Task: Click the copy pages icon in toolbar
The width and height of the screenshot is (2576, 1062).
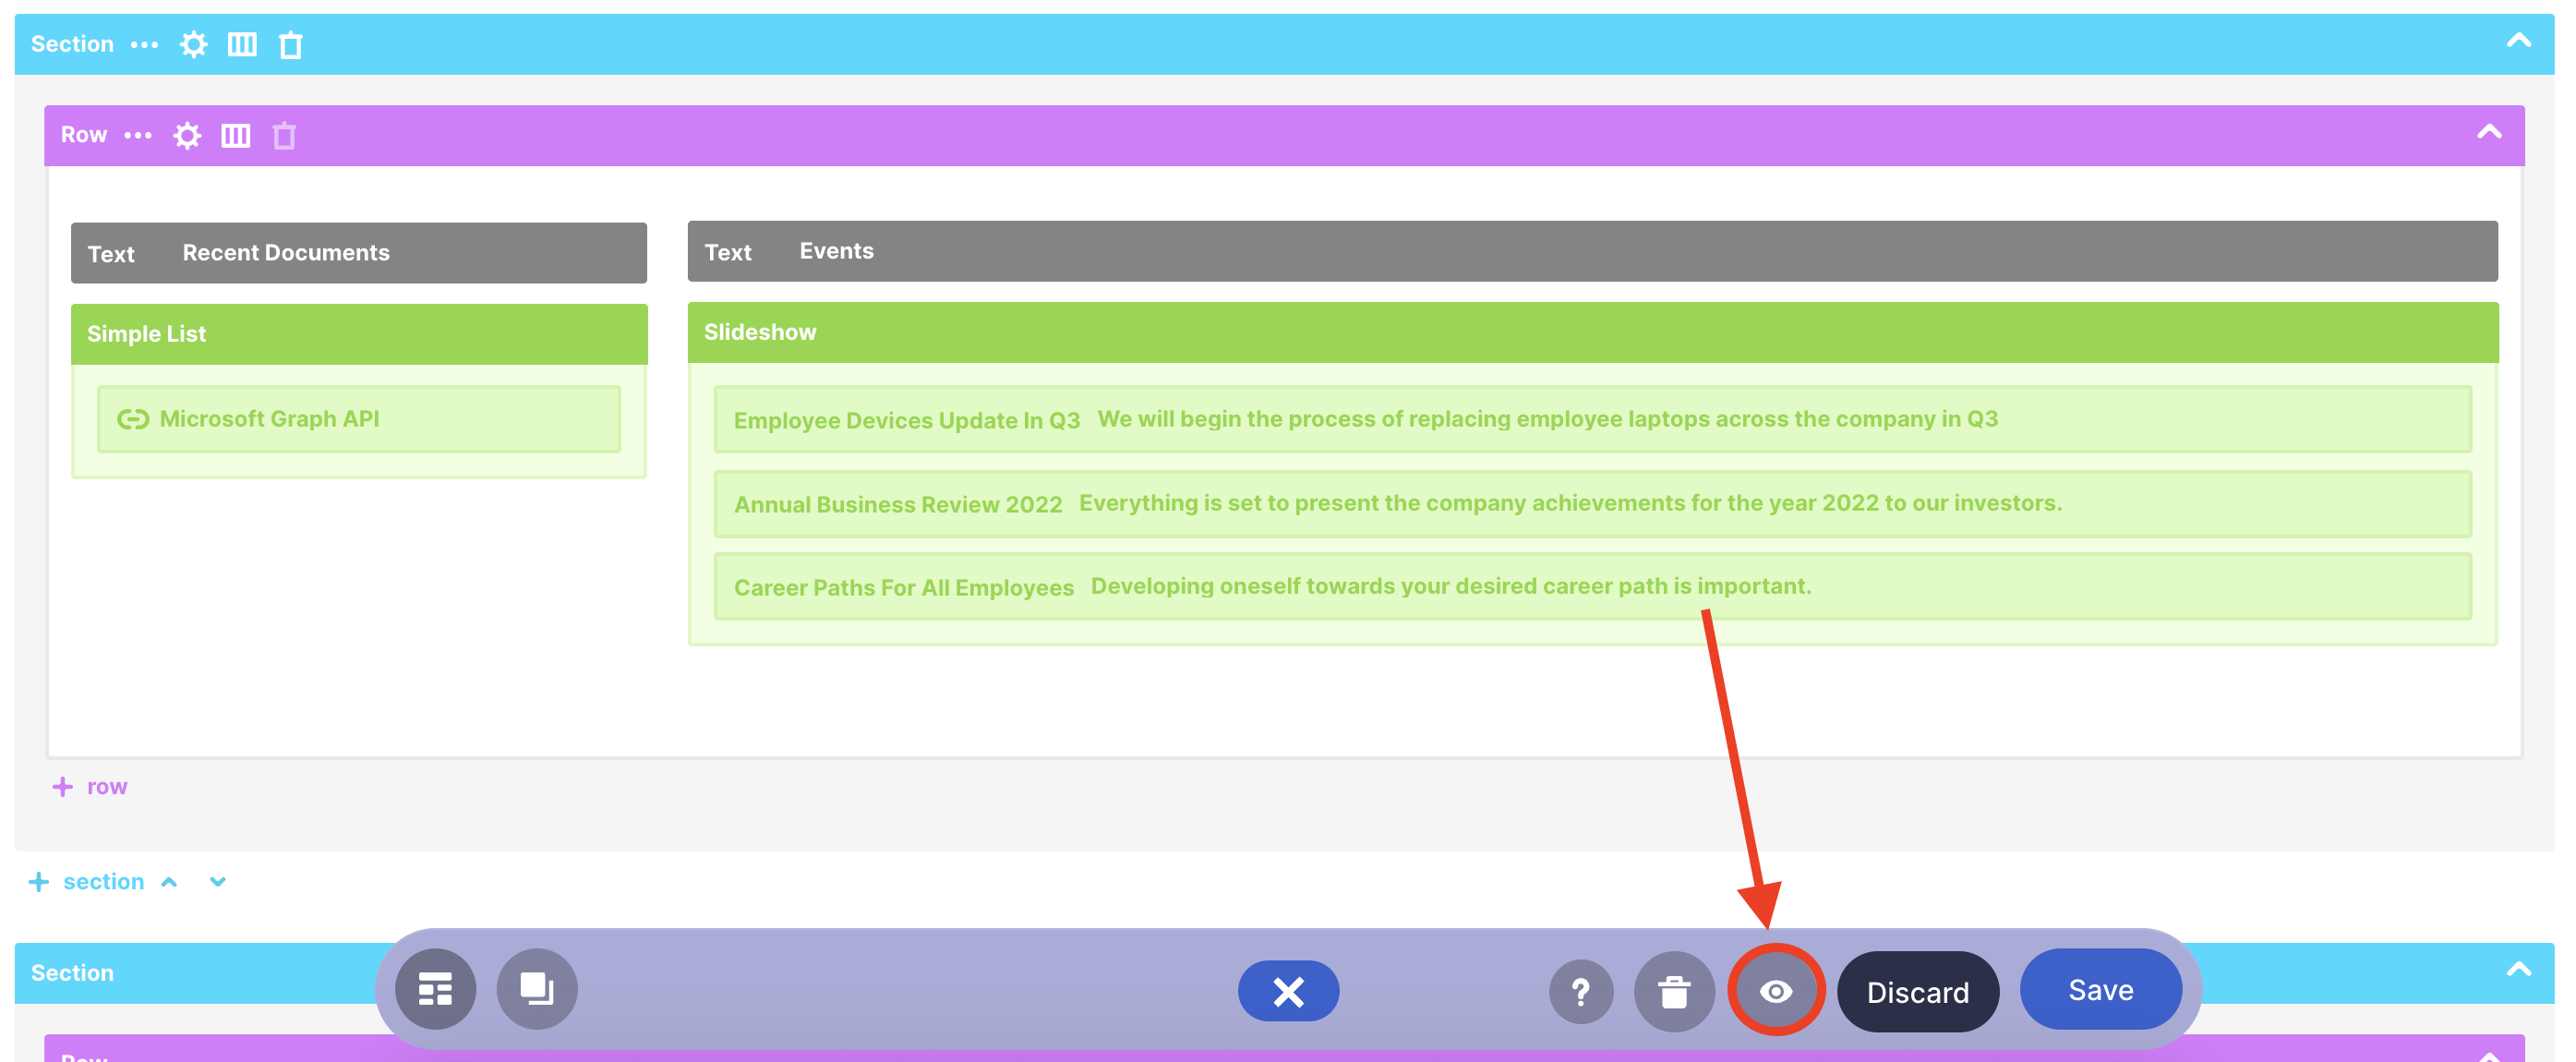Action: 537,990
